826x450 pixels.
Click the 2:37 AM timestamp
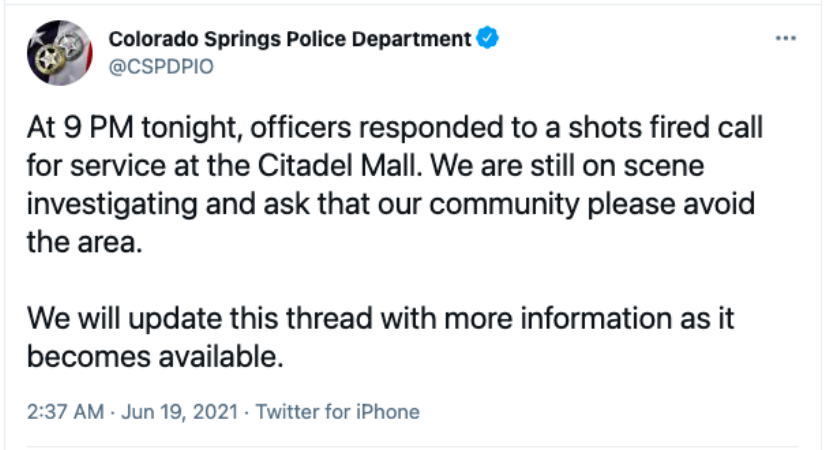click(x=65, y=412)
